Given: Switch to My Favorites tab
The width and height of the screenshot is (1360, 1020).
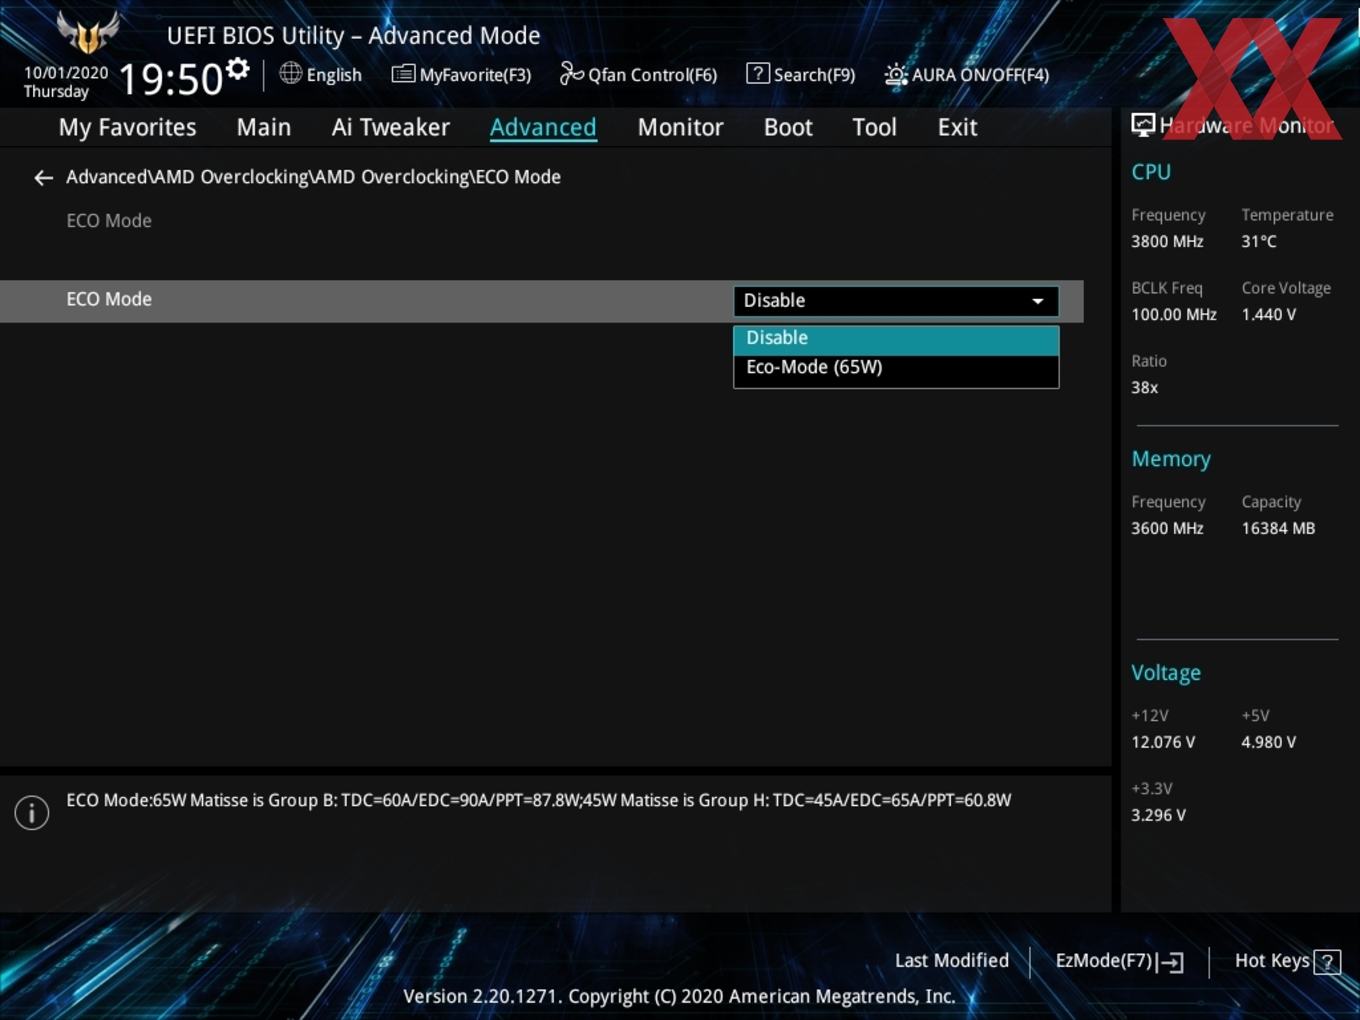Looking at the screenshot, I should pyautogui.click(x=127, y=127).
